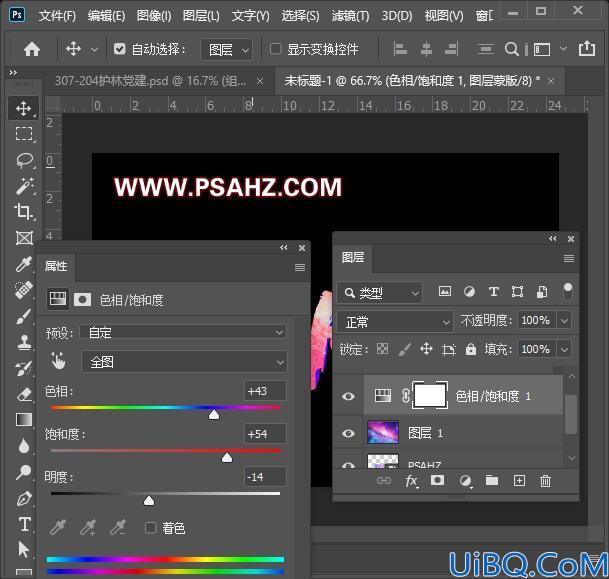This screenshot has height=579, width=609.
Task: Add layer style with fx icon
Action: [411, 481]
